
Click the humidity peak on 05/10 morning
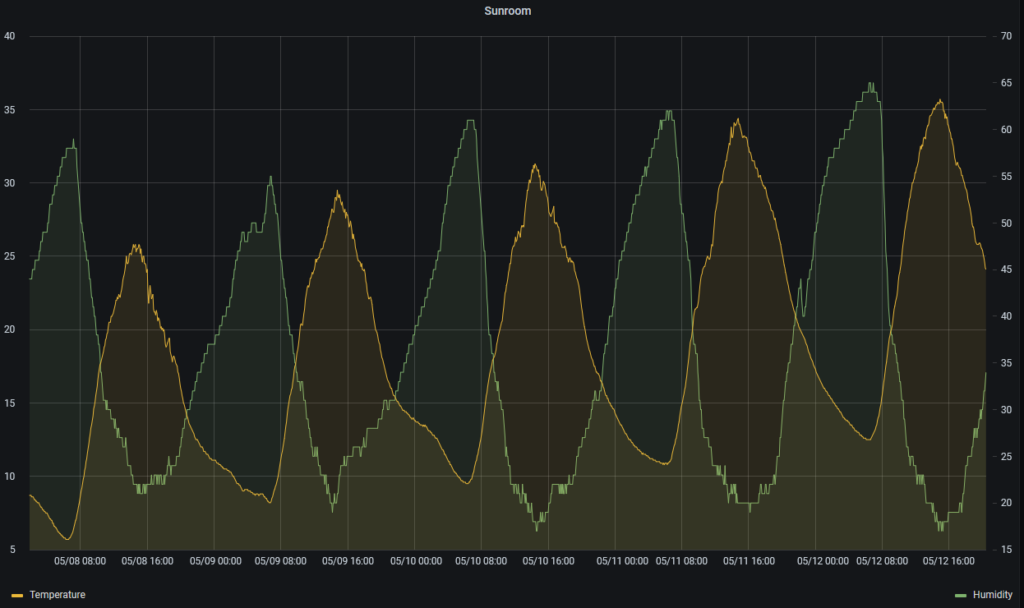pyautogui.click(x=470, y=121)
